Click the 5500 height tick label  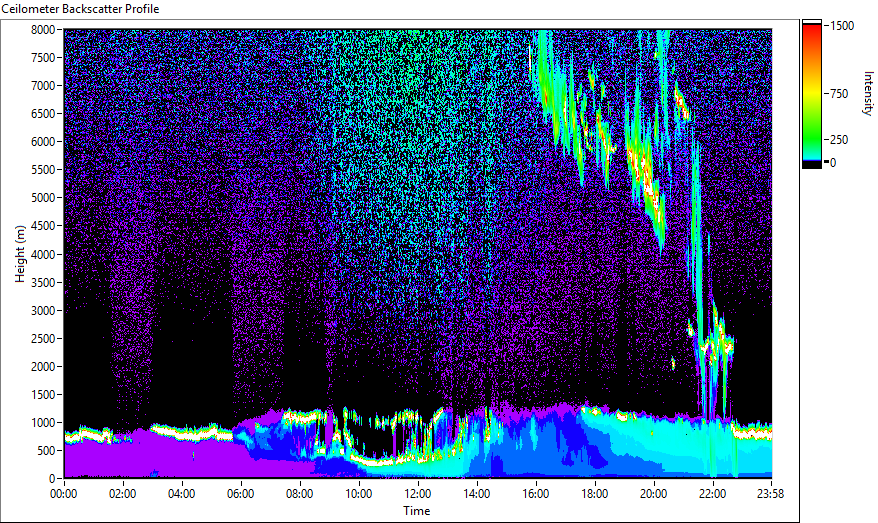tap(43, 170)
